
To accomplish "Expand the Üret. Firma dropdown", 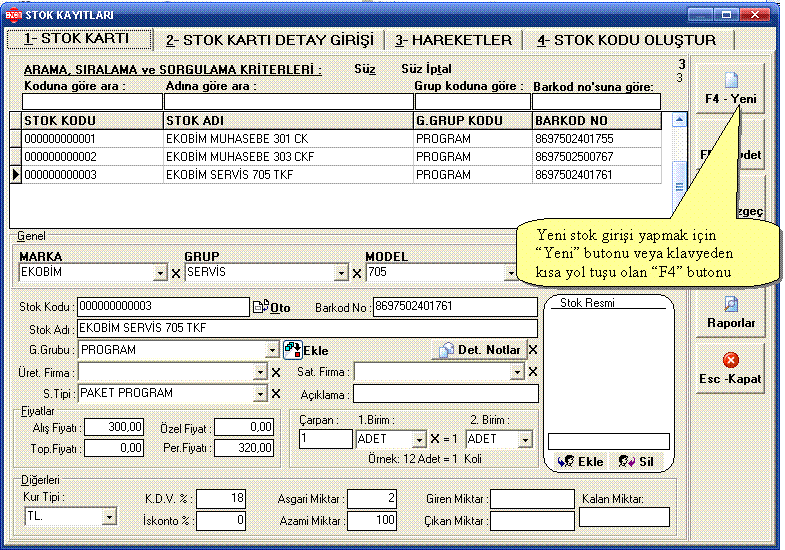I will (x=260, y=372).
